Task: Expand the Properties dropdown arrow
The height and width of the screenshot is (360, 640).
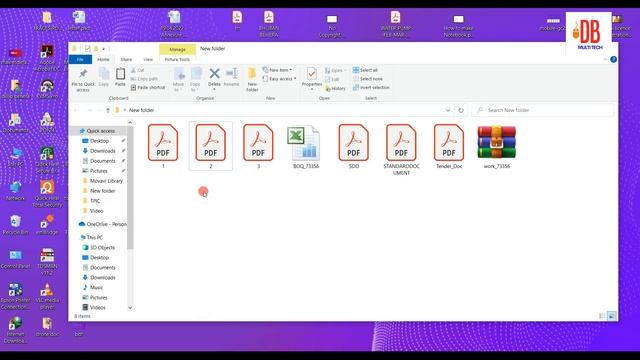Action: [x=312, y=89]
